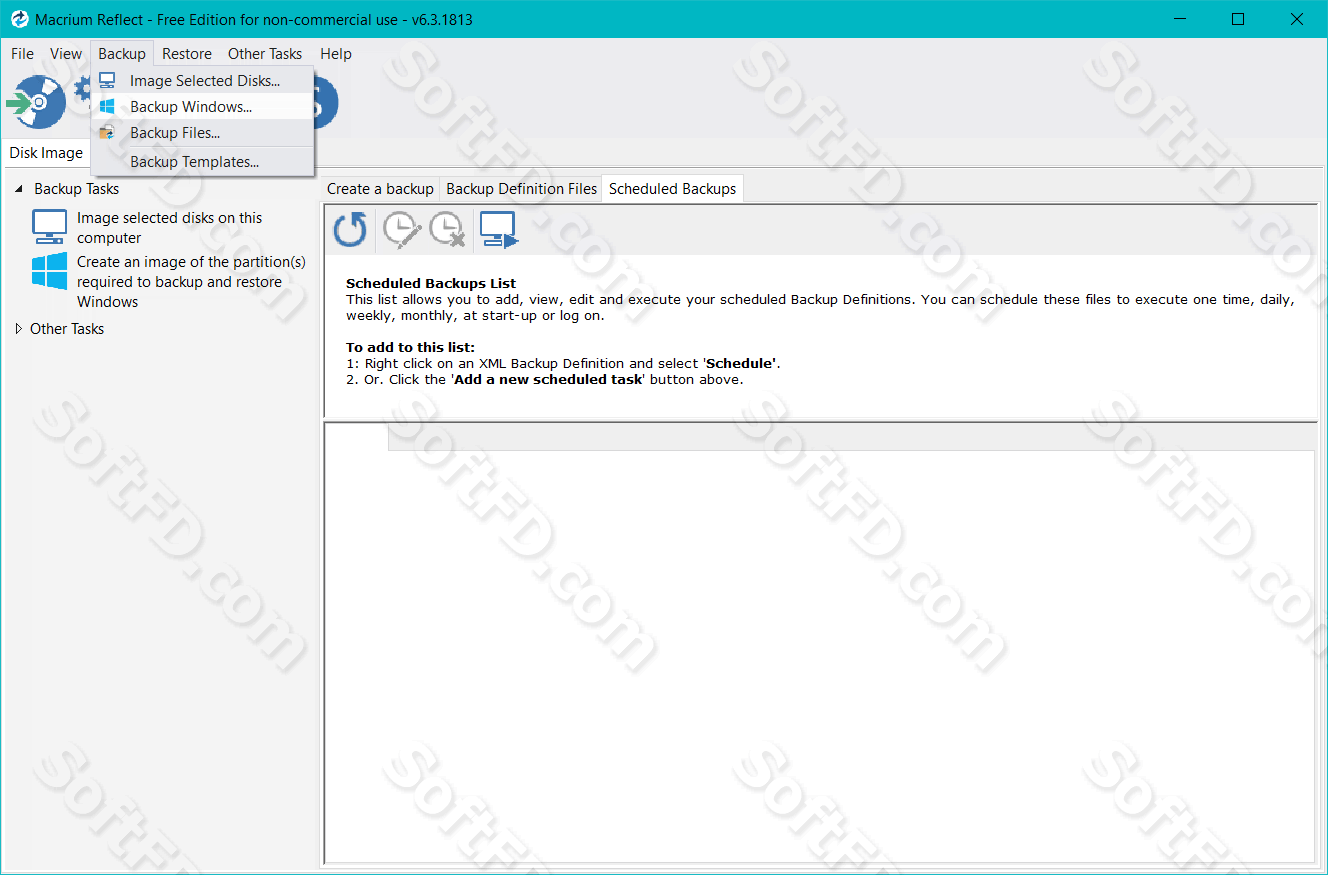Click the monitor icon in Backup Tasks
The image size is (1328, 875).
(x=50, y=227)
